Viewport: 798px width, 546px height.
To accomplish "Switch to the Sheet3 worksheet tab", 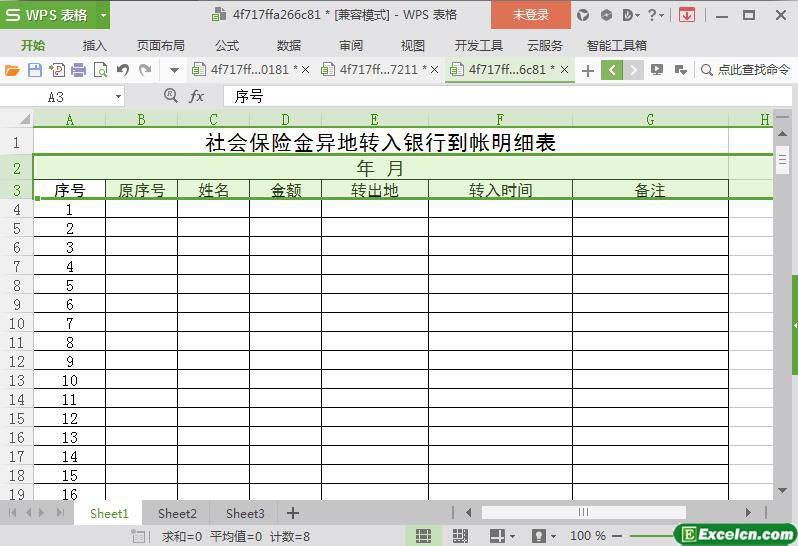I will 245,513.
